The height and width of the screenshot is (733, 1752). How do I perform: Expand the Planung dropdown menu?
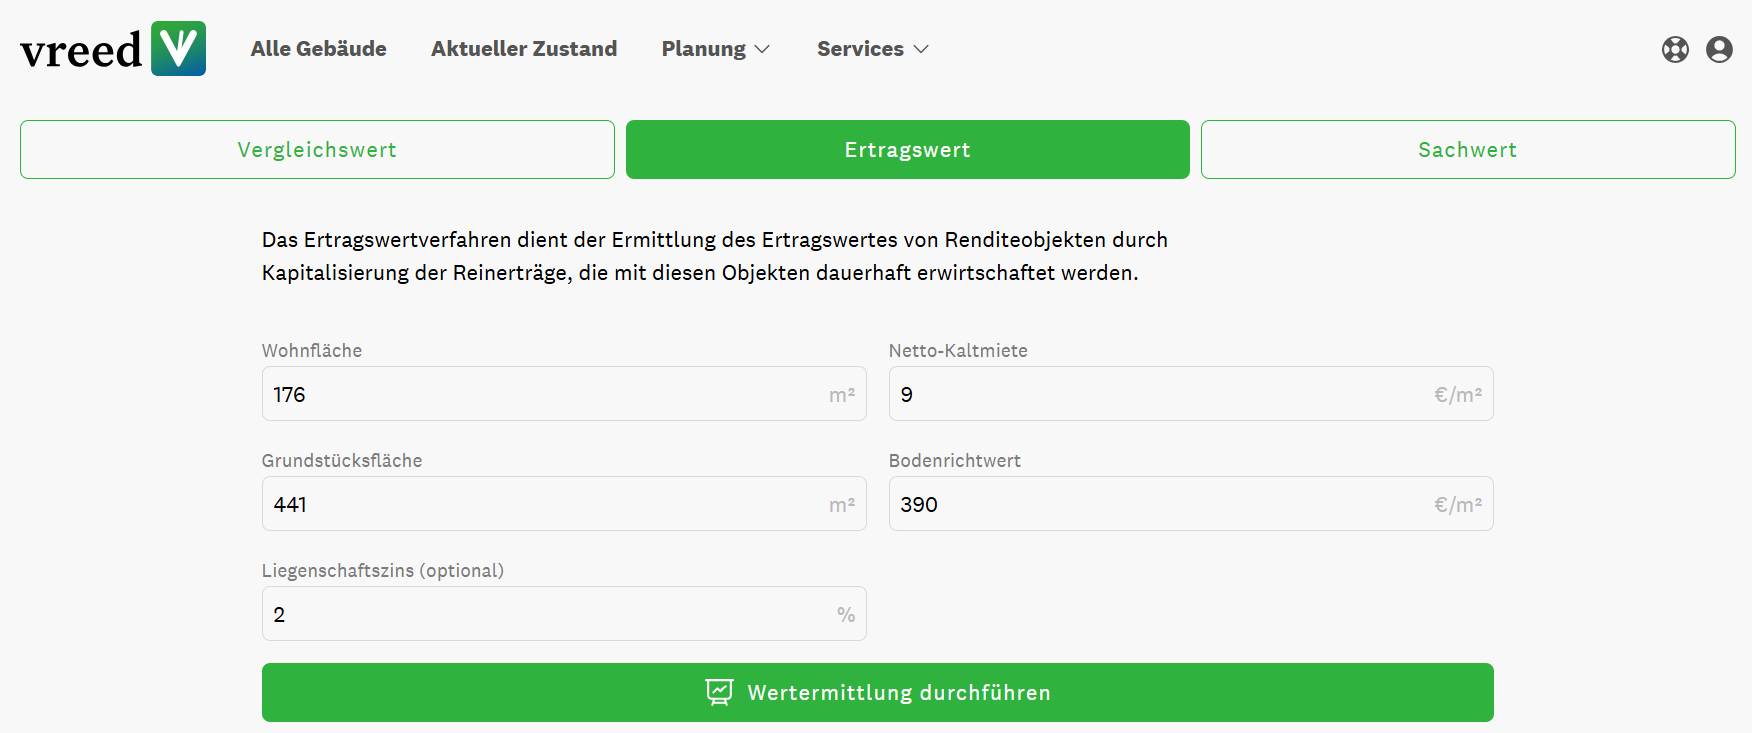click(715, 49)
